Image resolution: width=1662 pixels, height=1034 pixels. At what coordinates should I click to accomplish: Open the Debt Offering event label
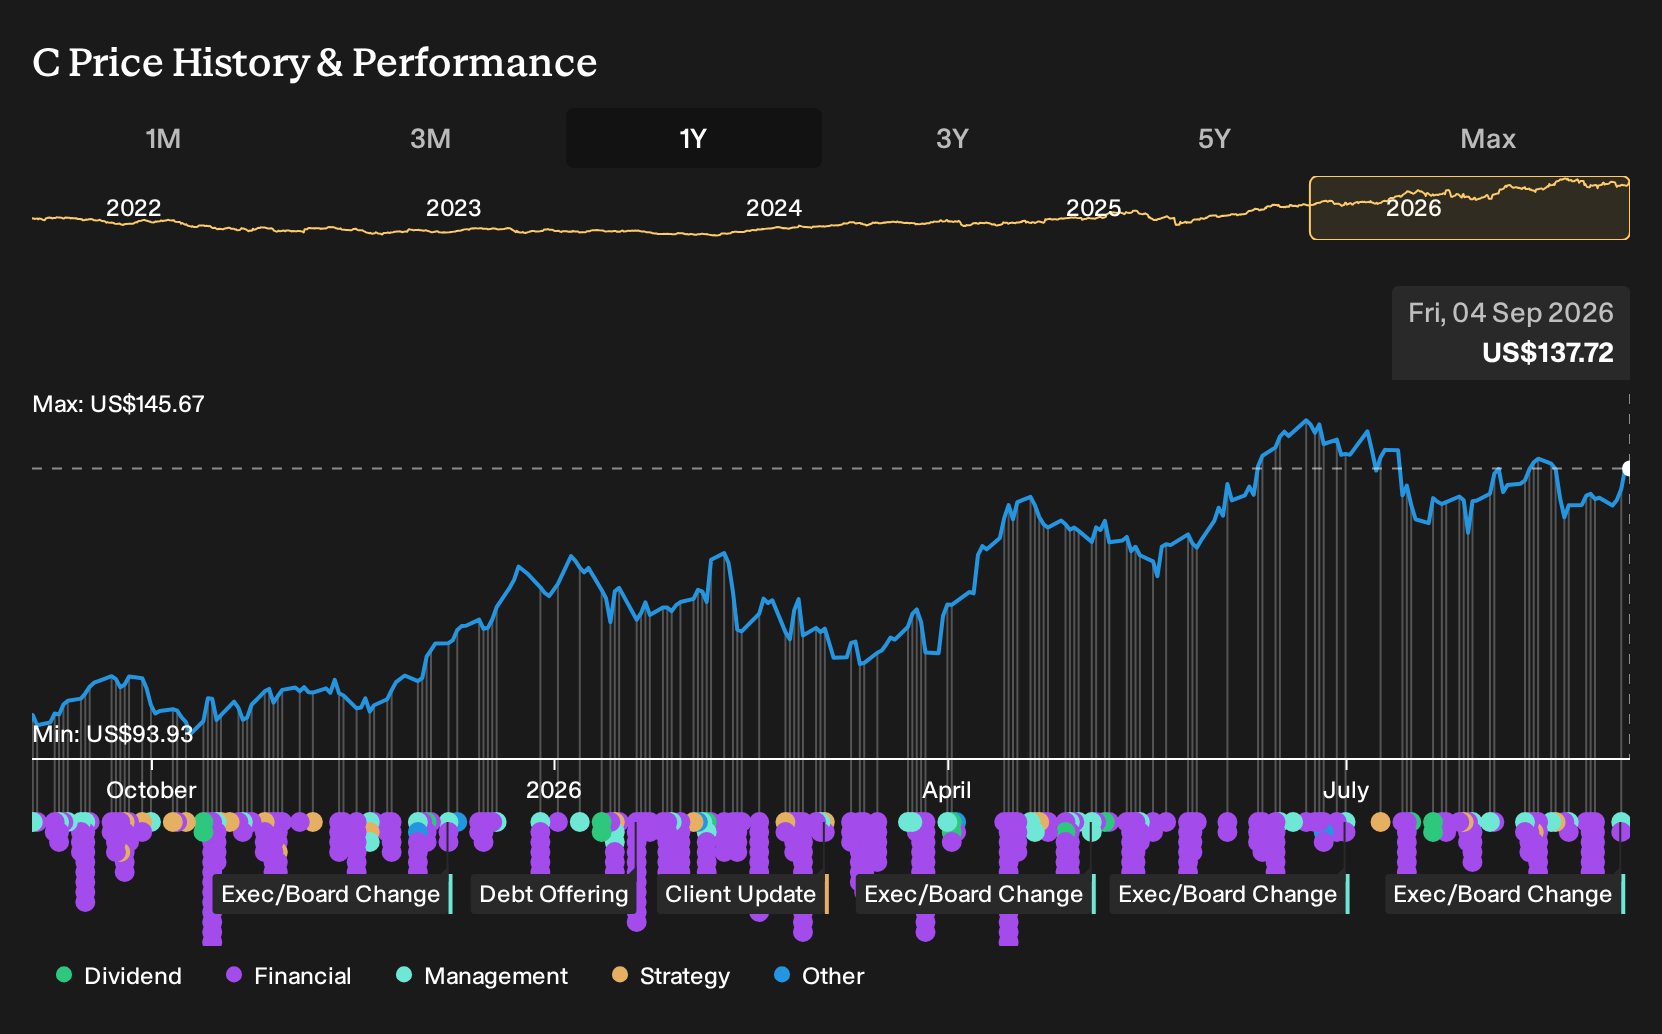554,894
